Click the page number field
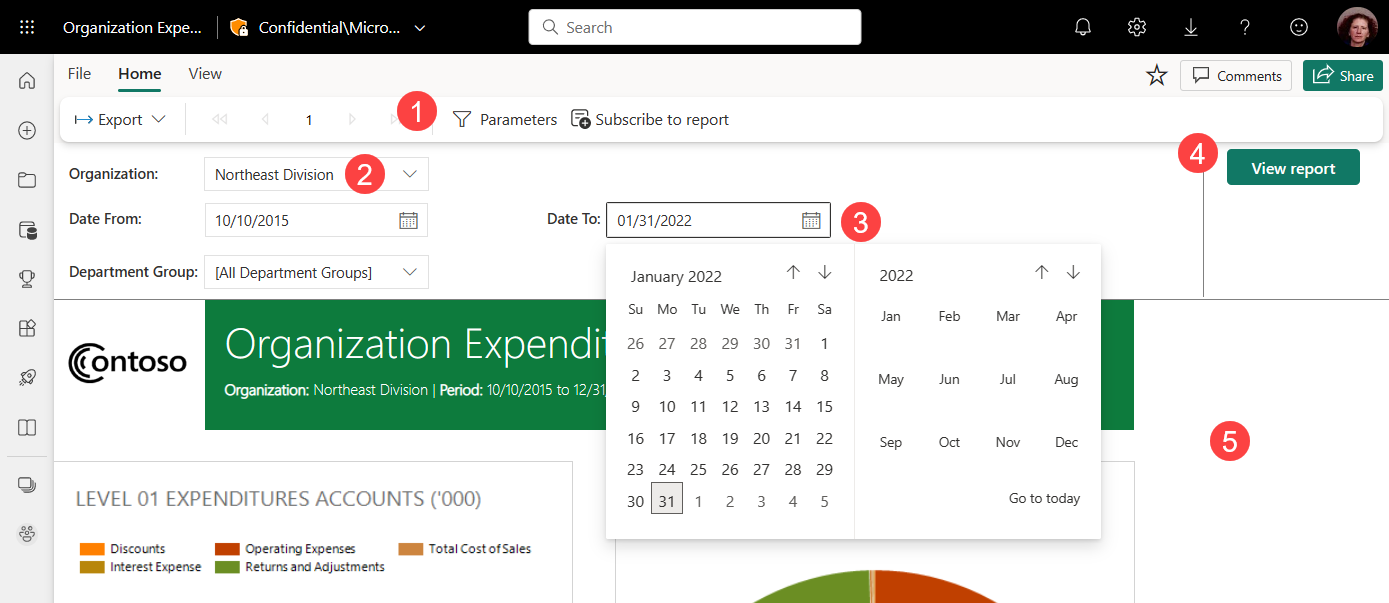 click(x=309, y=120)
